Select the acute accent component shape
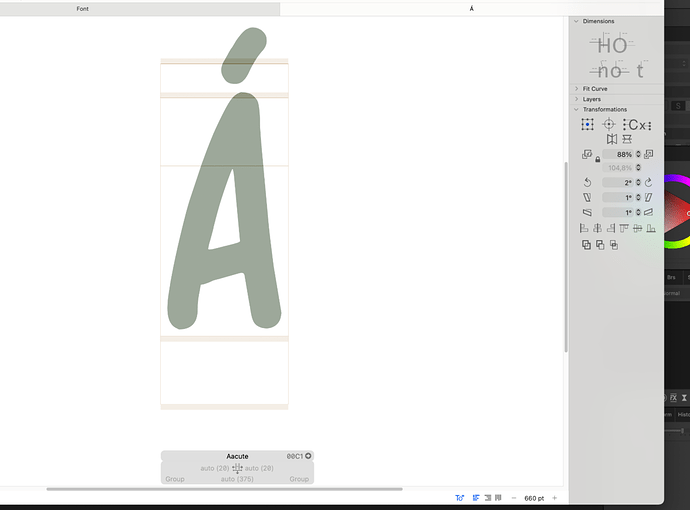Viewport: 690px width, 510px height. pyautogui.click(x=244, y=55)
